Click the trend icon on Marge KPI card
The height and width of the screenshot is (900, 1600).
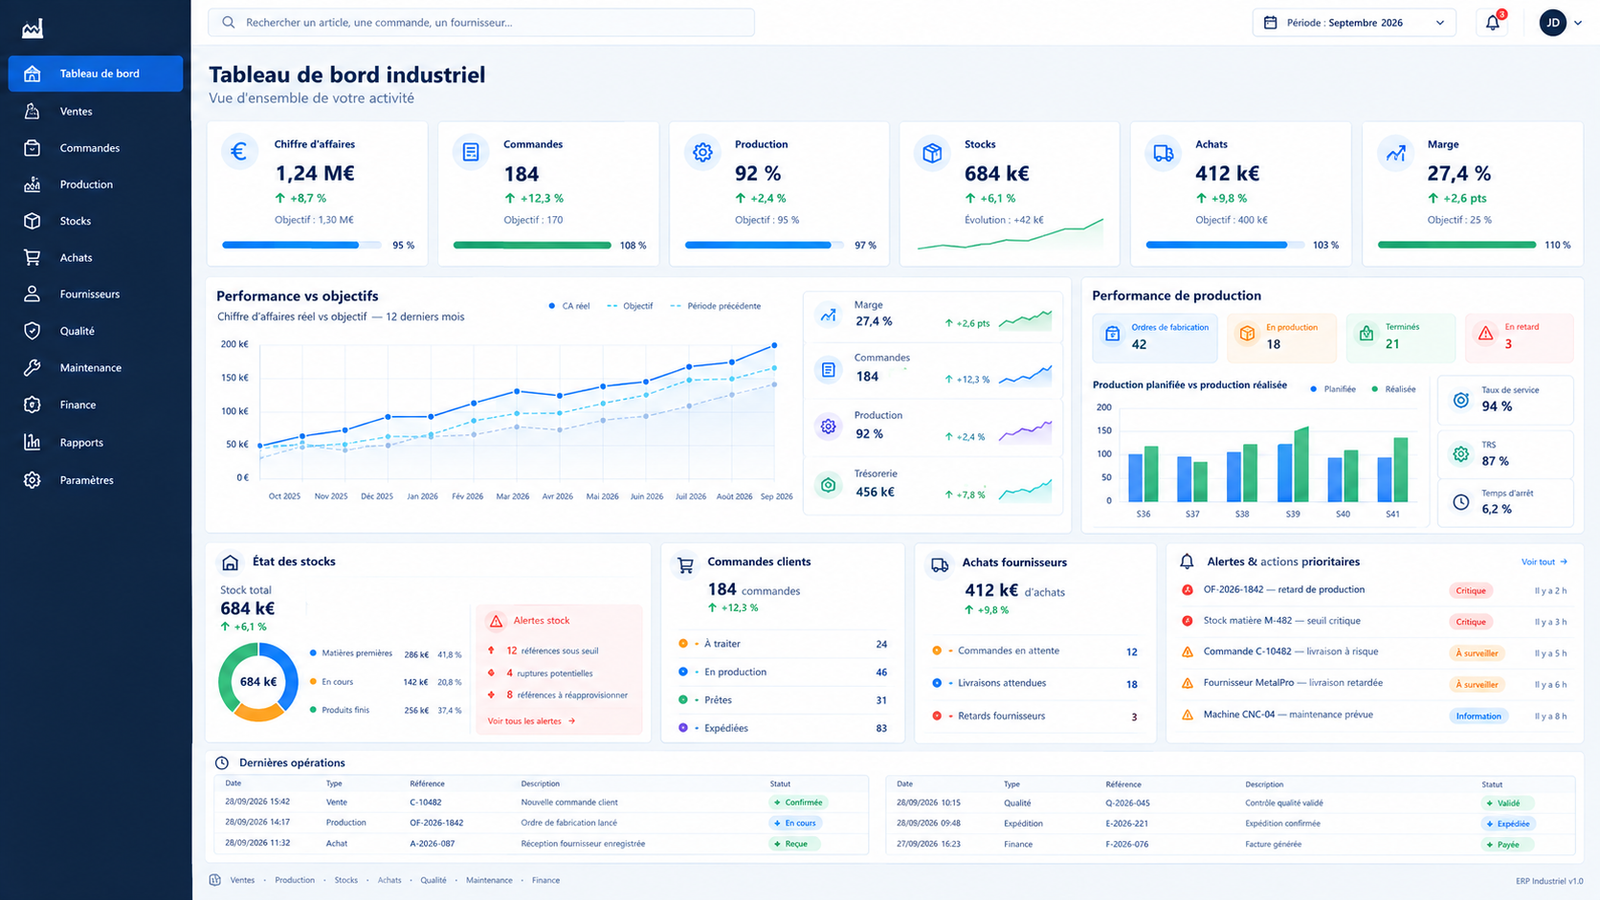(x=1395, y=152)
